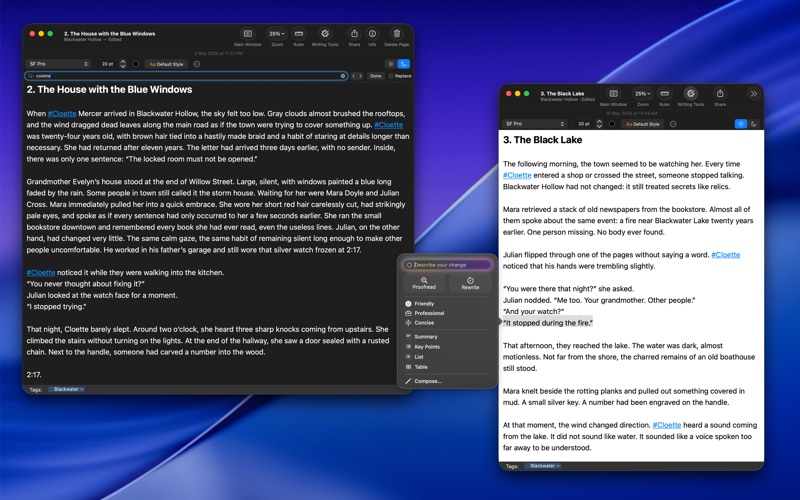Open Default Style menu in Blue Windows window

tap(166, 64)
